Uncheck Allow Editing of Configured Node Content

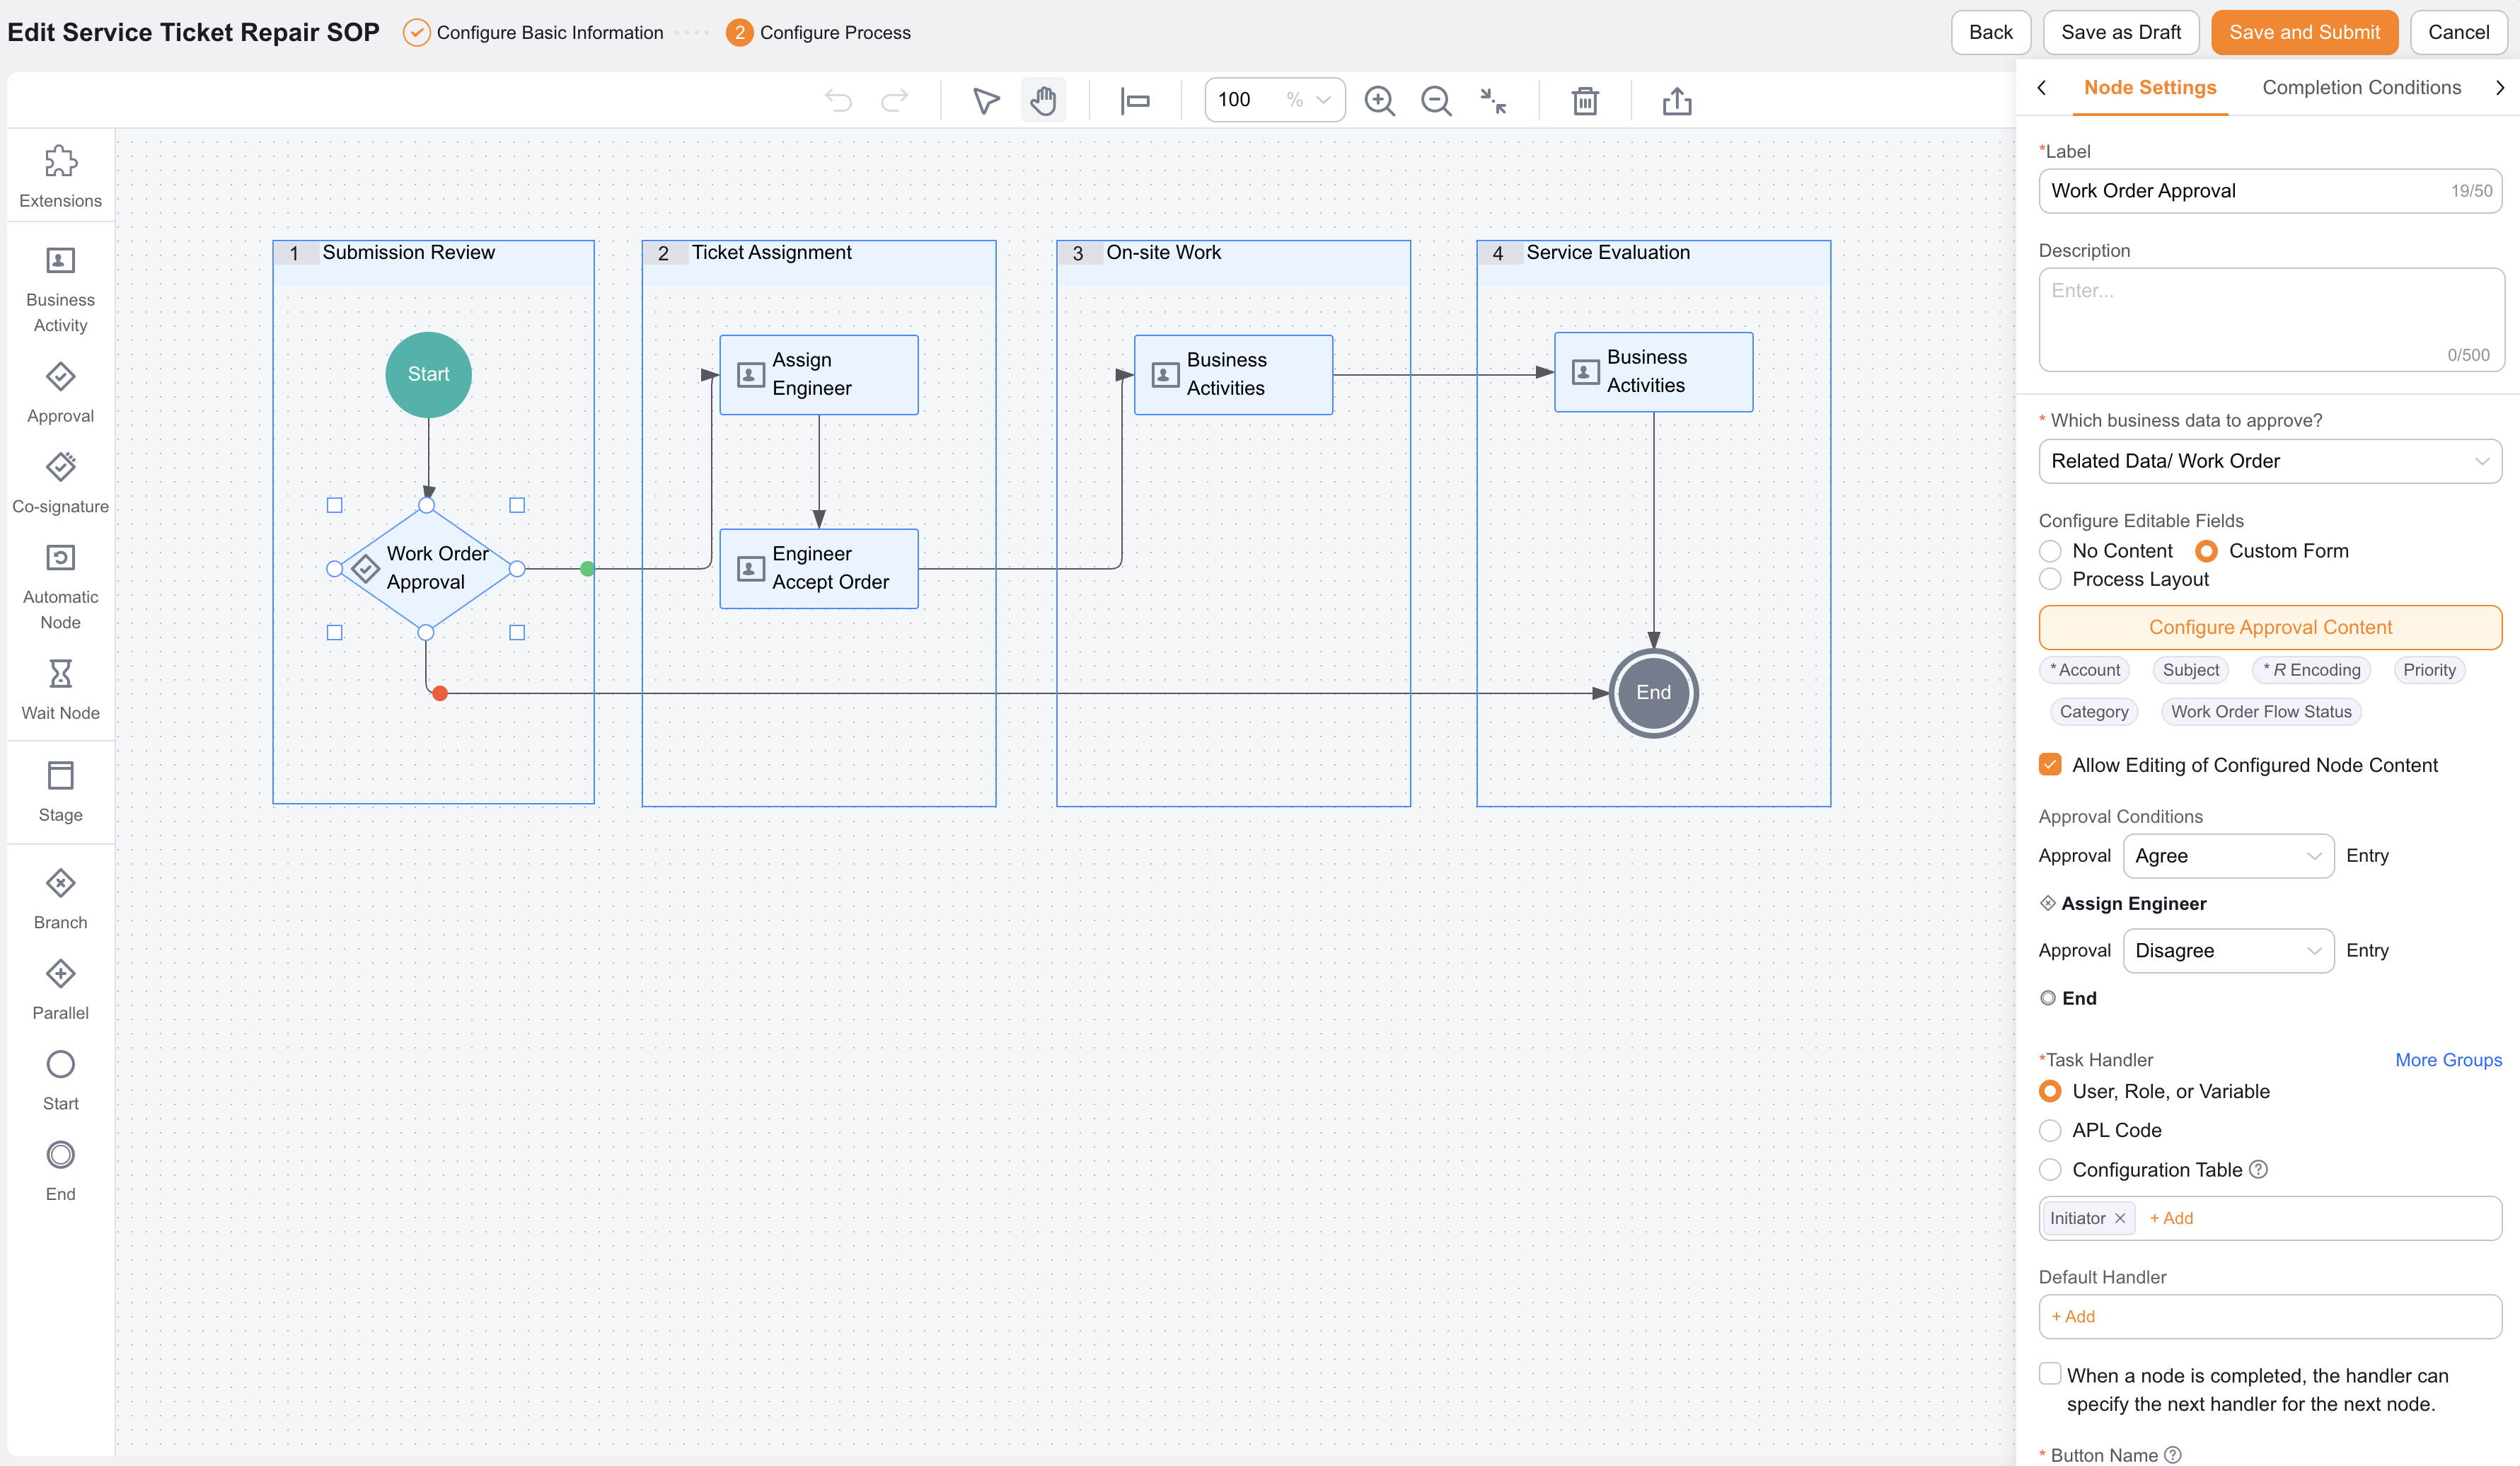point(2050,765)
